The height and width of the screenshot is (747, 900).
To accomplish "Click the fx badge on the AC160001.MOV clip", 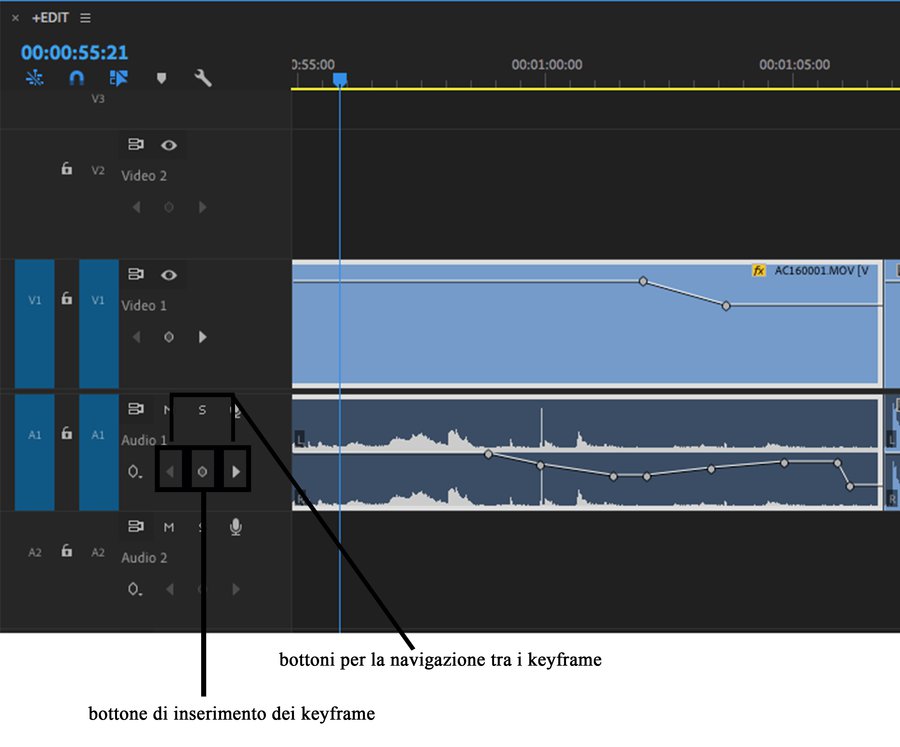I will (x=759, y=271).
